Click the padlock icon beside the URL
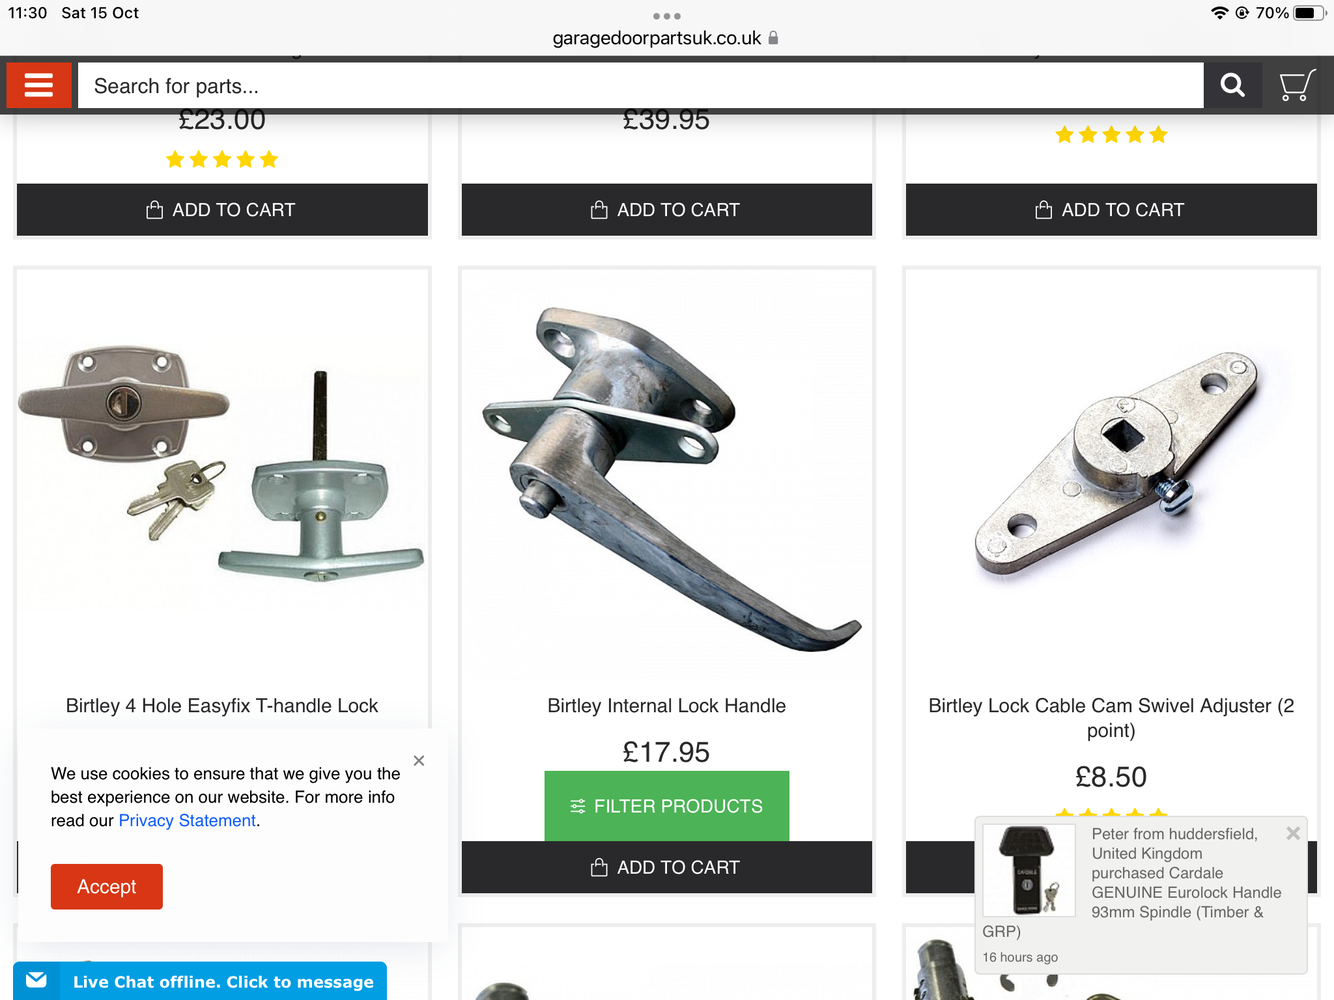This screenshot has width=1334, height=1000. pos(773,38)
